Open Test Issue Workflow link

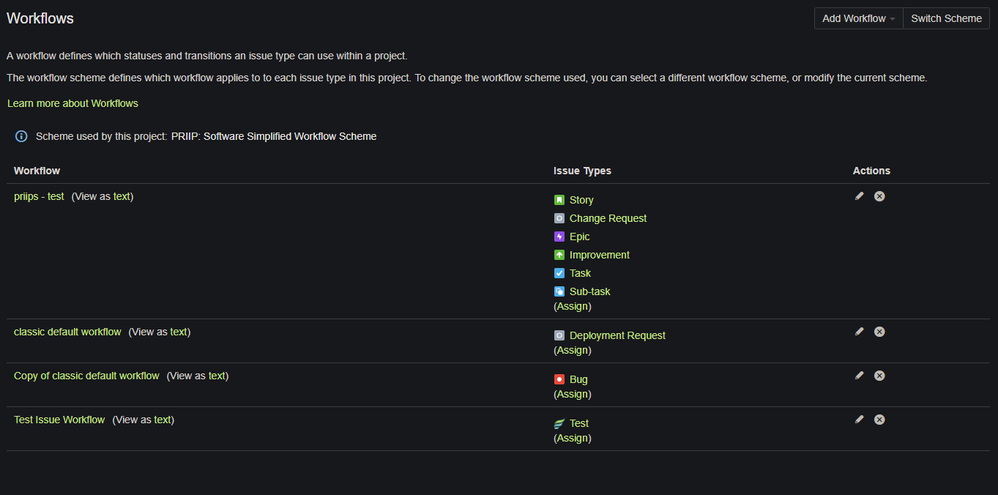point(59,419)
